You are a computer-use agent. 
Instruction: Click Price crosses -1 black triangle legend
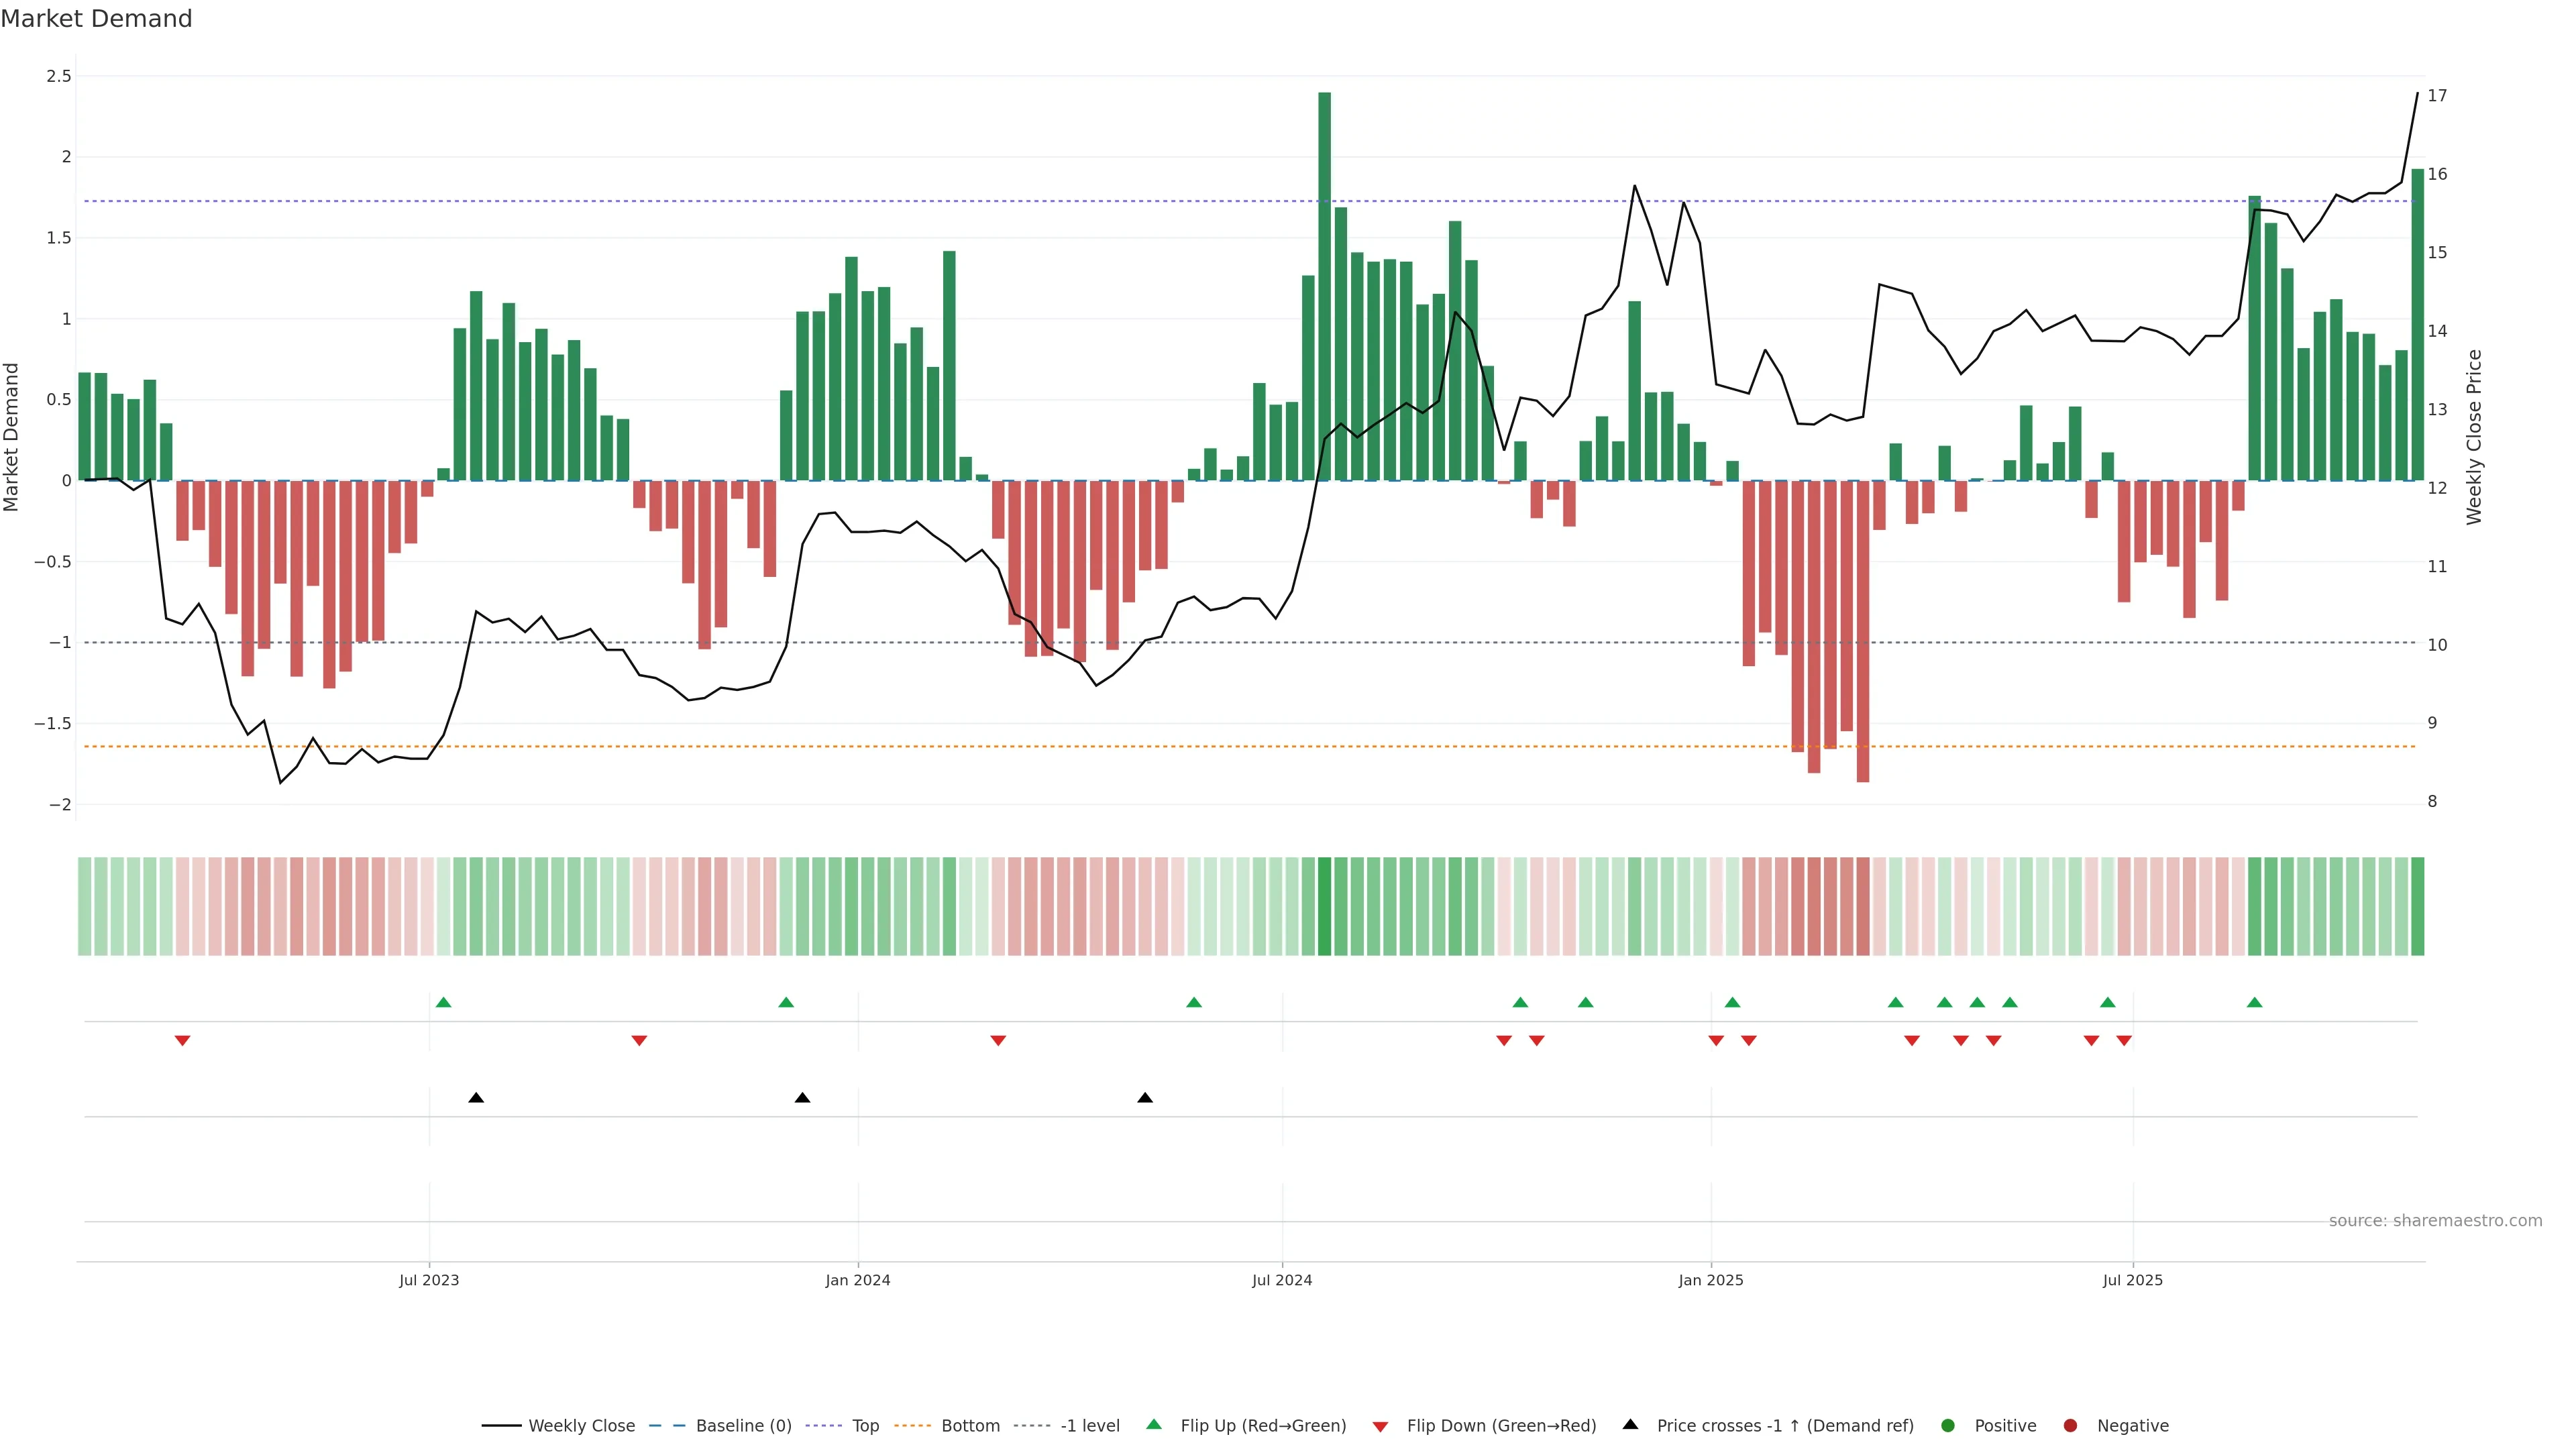(x=1630, y=1425)
